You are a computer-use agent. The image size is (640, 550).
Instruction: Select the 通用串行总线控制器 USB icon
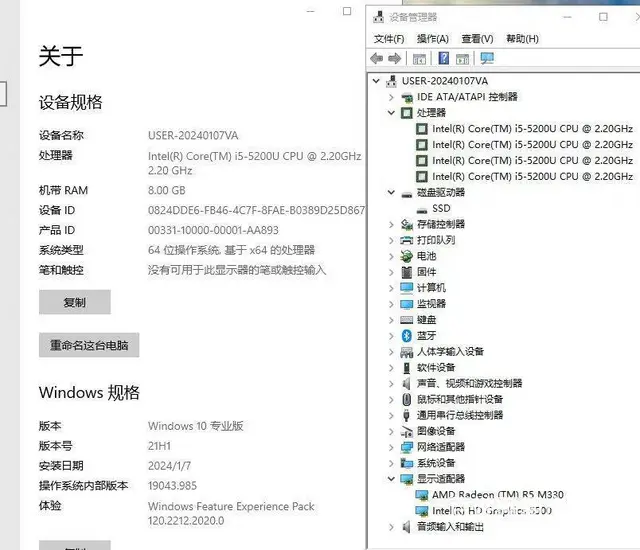pos(407,415)
